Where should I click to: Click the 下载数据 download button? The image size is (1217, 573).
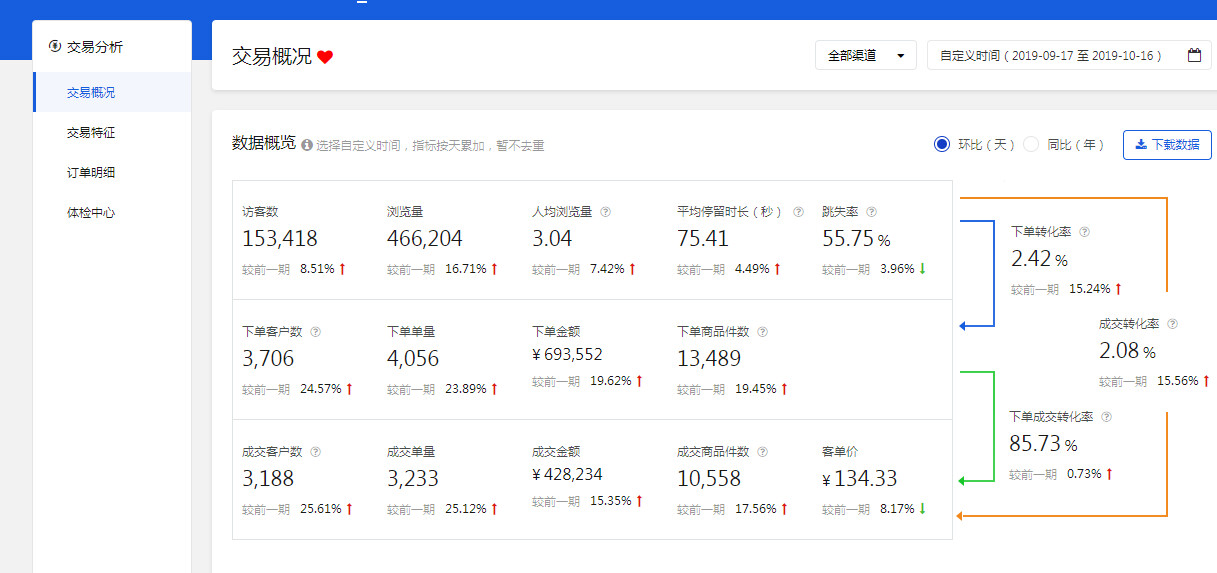(1166, 144)
